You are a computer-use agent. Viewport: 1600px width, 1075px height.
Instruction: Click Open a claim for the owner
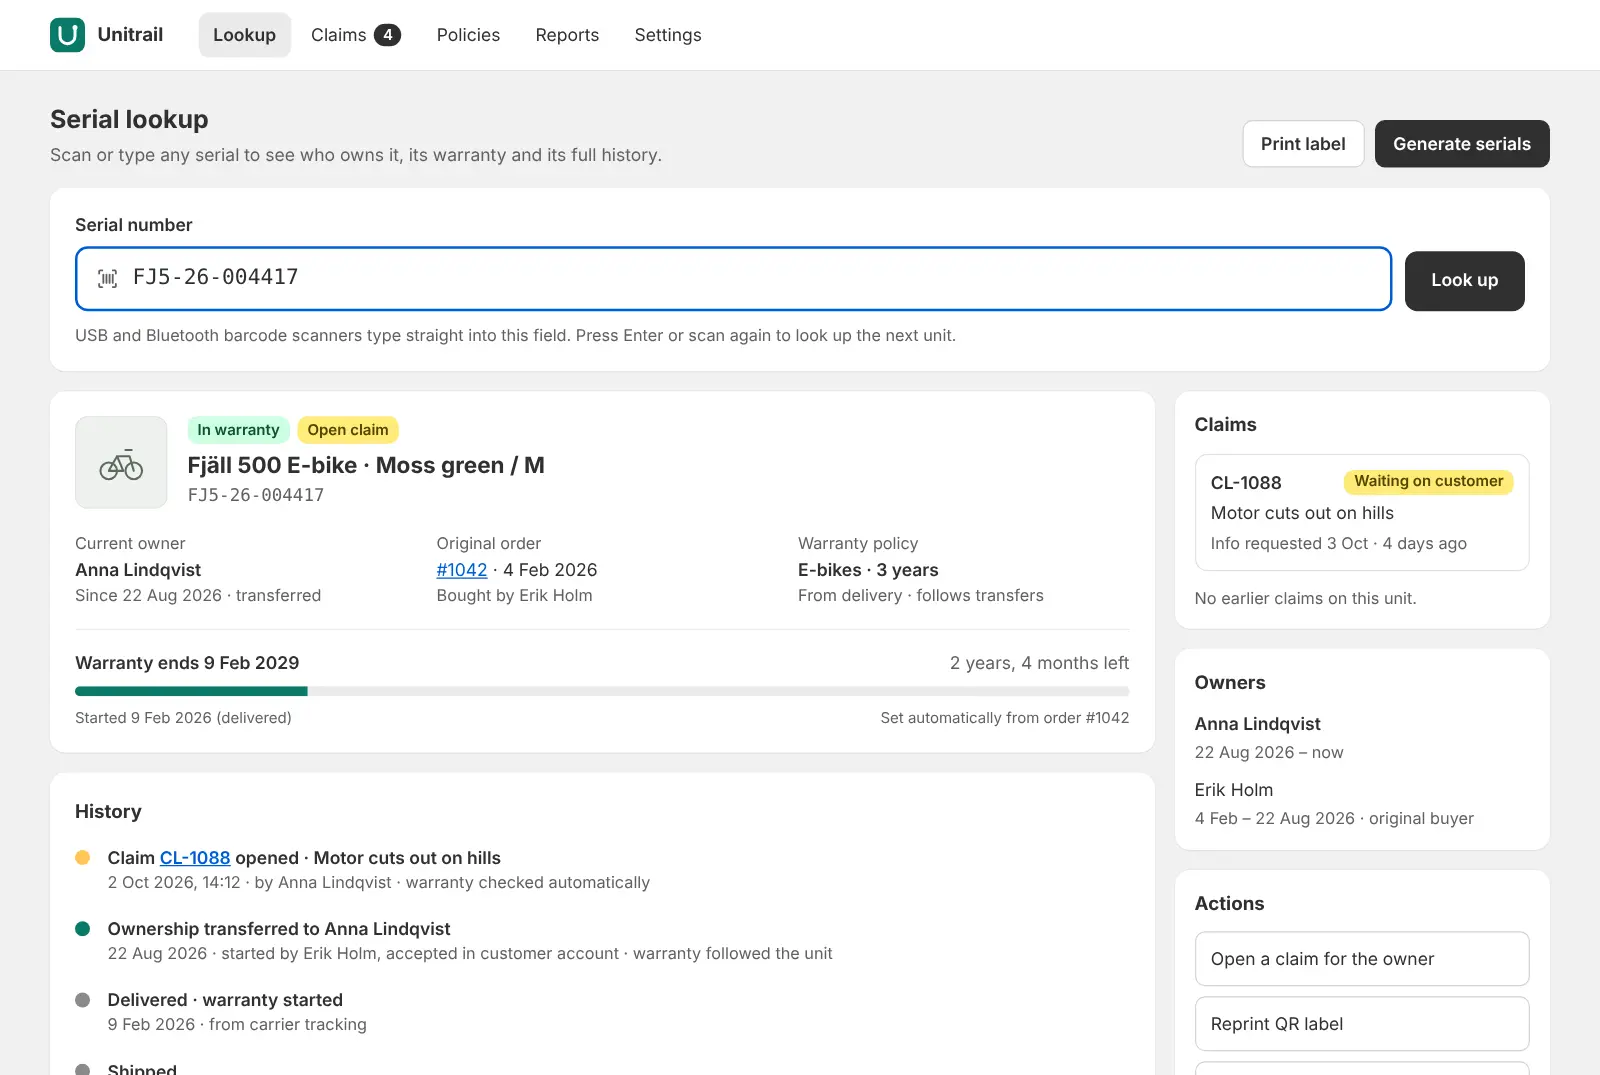[x=1362, y=959]
